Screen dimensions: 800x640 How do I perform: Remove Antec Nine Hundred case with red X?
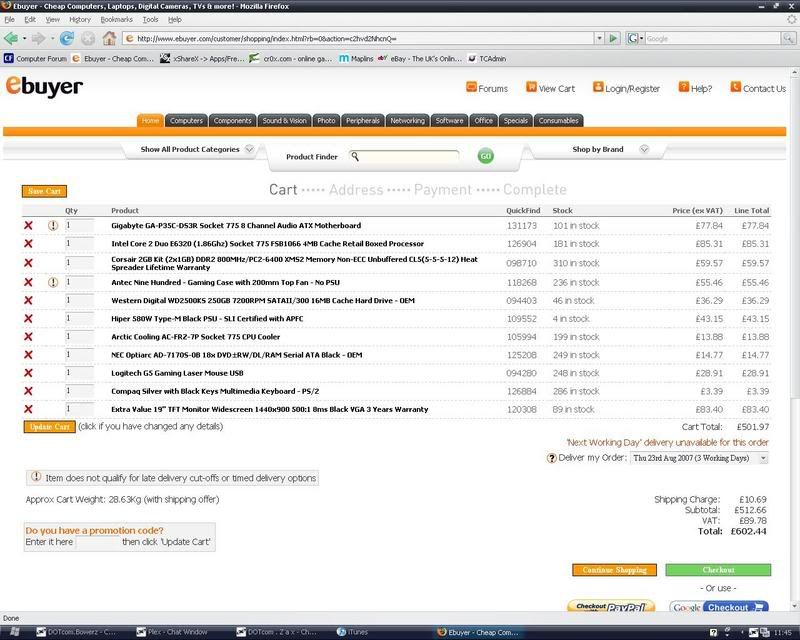[x=29, y=282]
